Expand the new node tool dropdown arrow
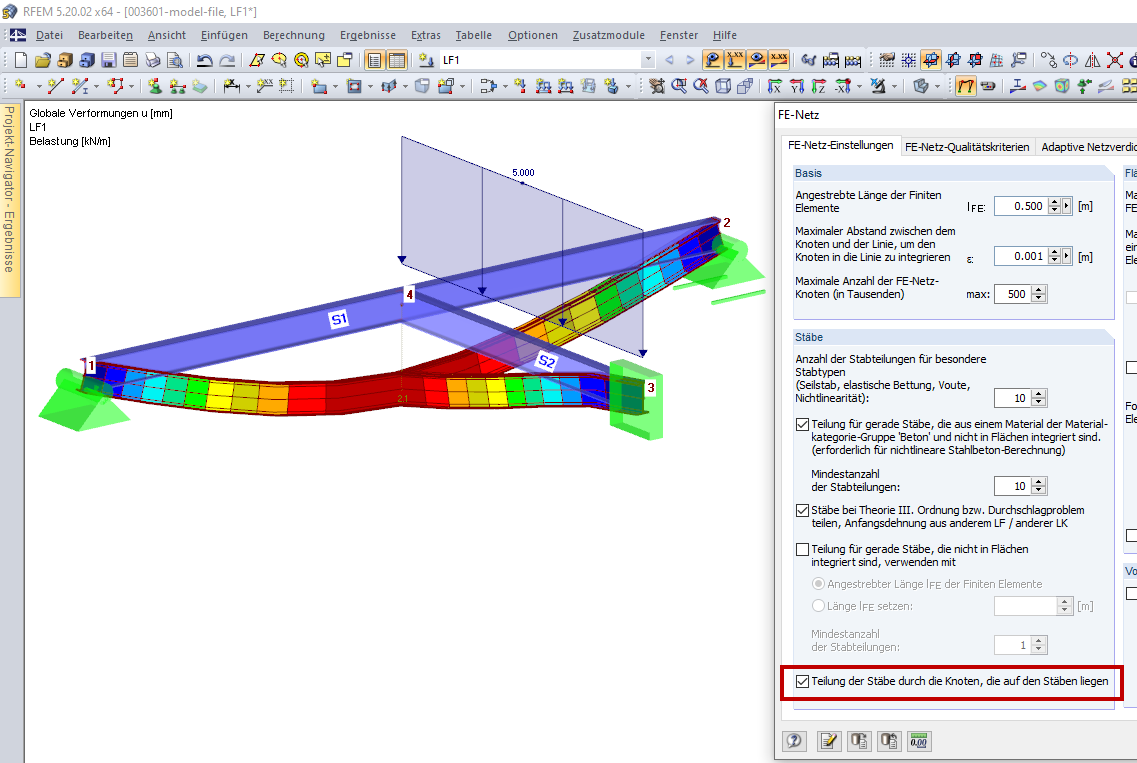 point(38,87)
